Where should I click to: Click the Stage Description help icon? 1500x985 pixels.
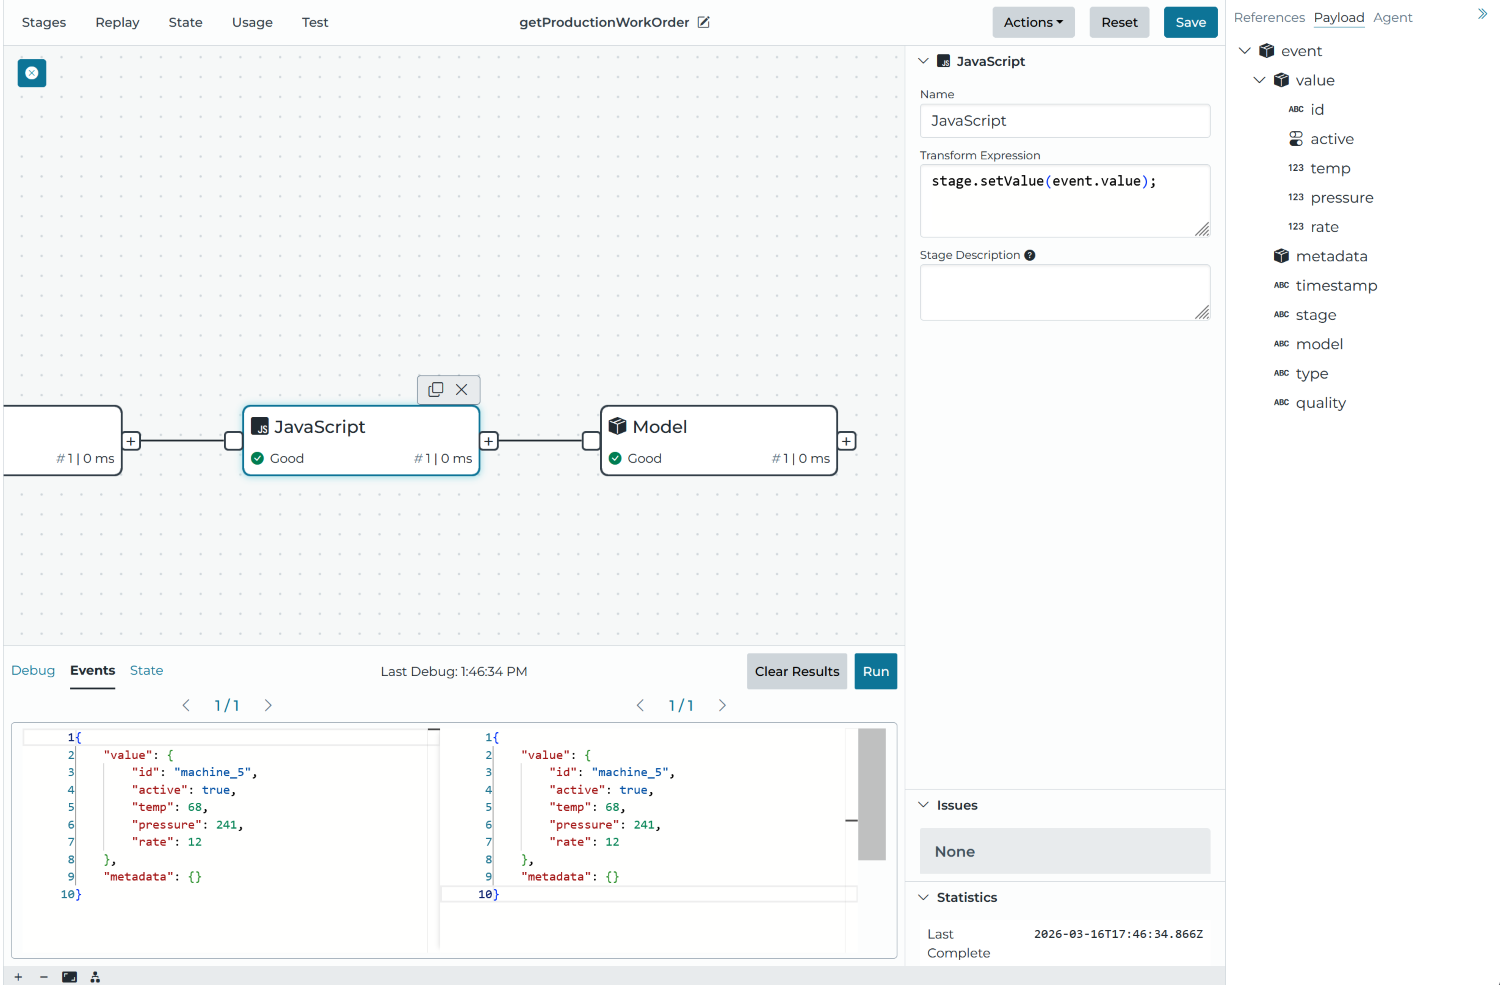tap(1030, 255)
